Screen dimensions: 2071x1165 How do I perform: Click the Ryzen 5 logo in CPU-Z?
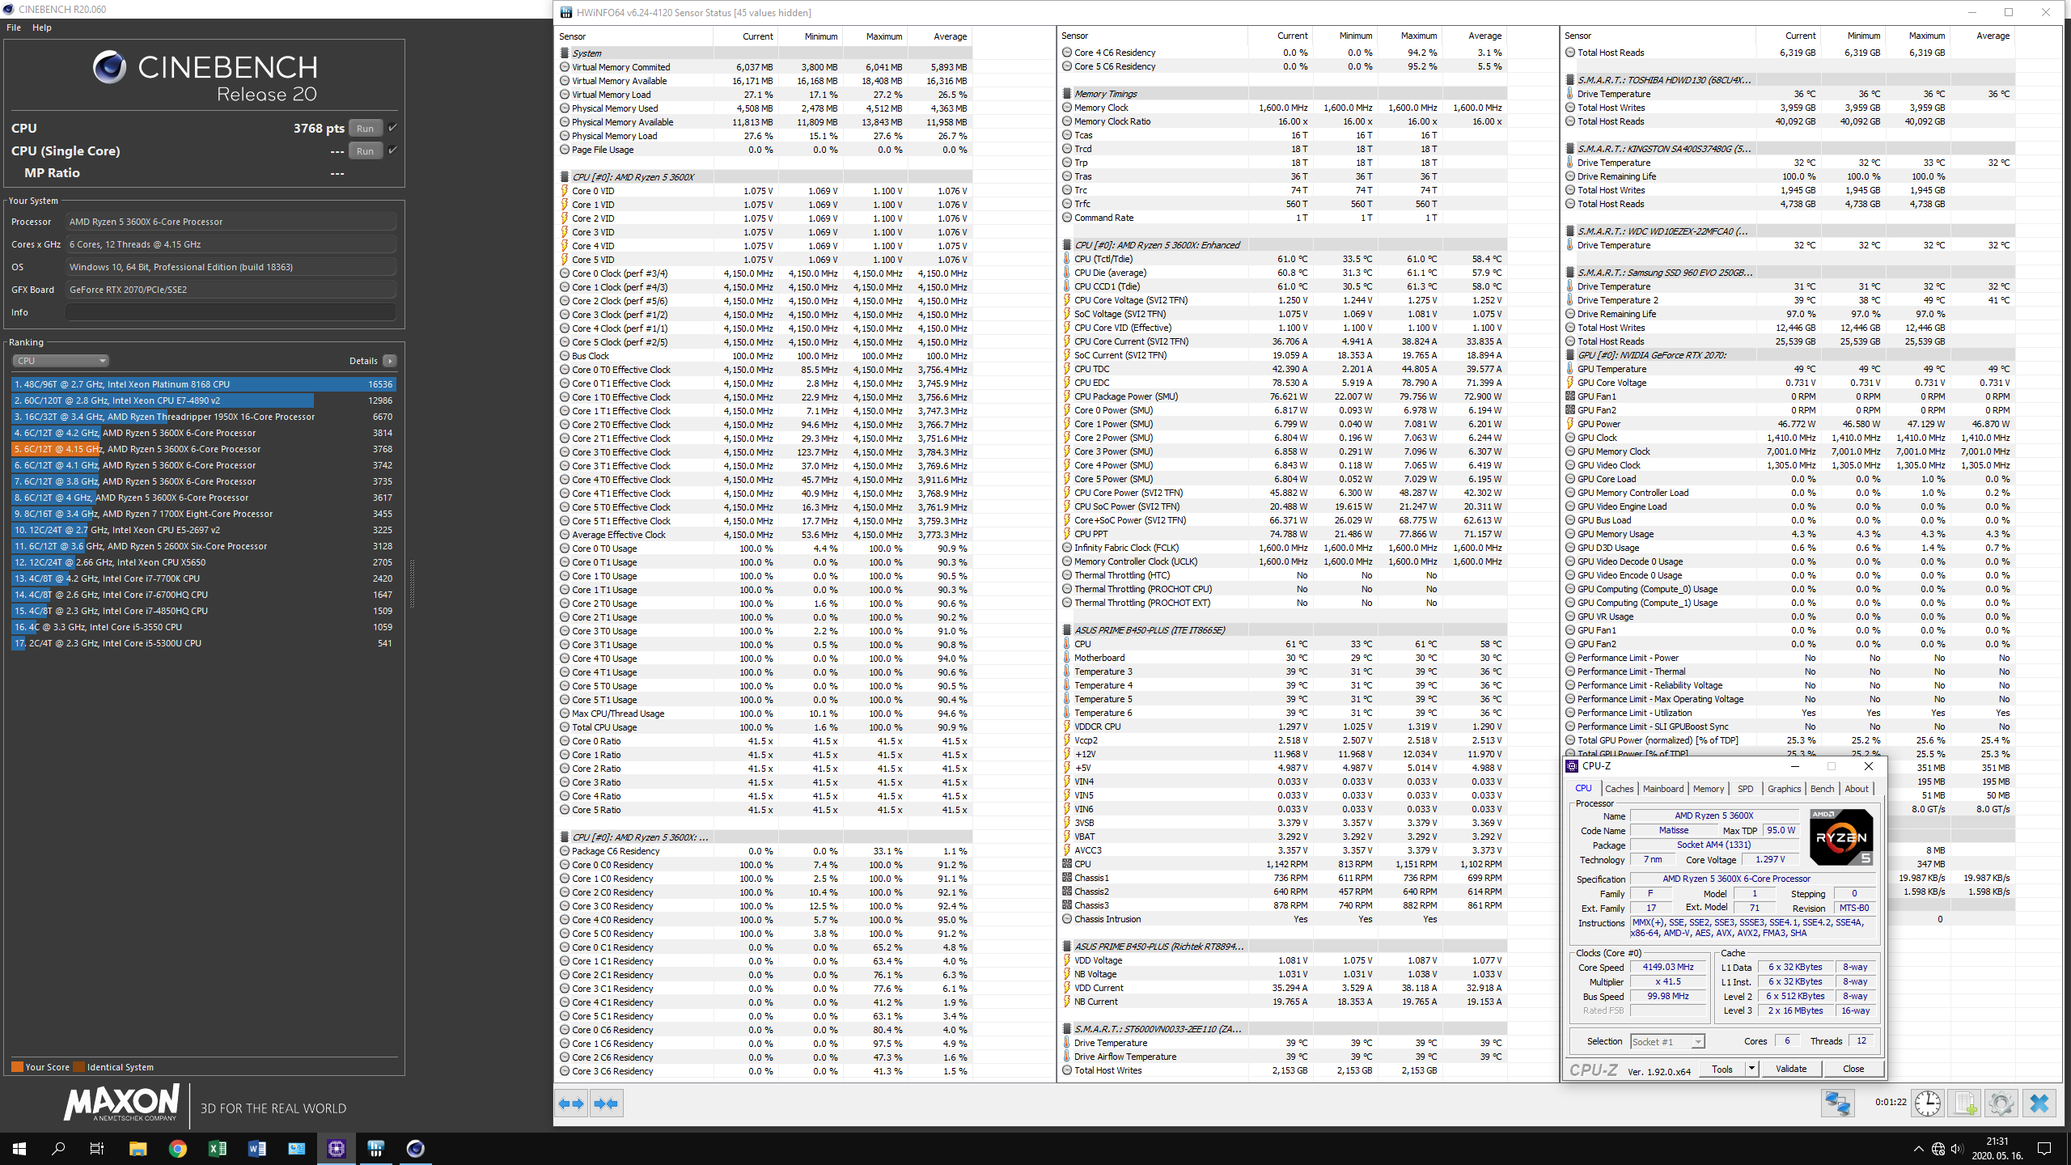coord(1841,836)
